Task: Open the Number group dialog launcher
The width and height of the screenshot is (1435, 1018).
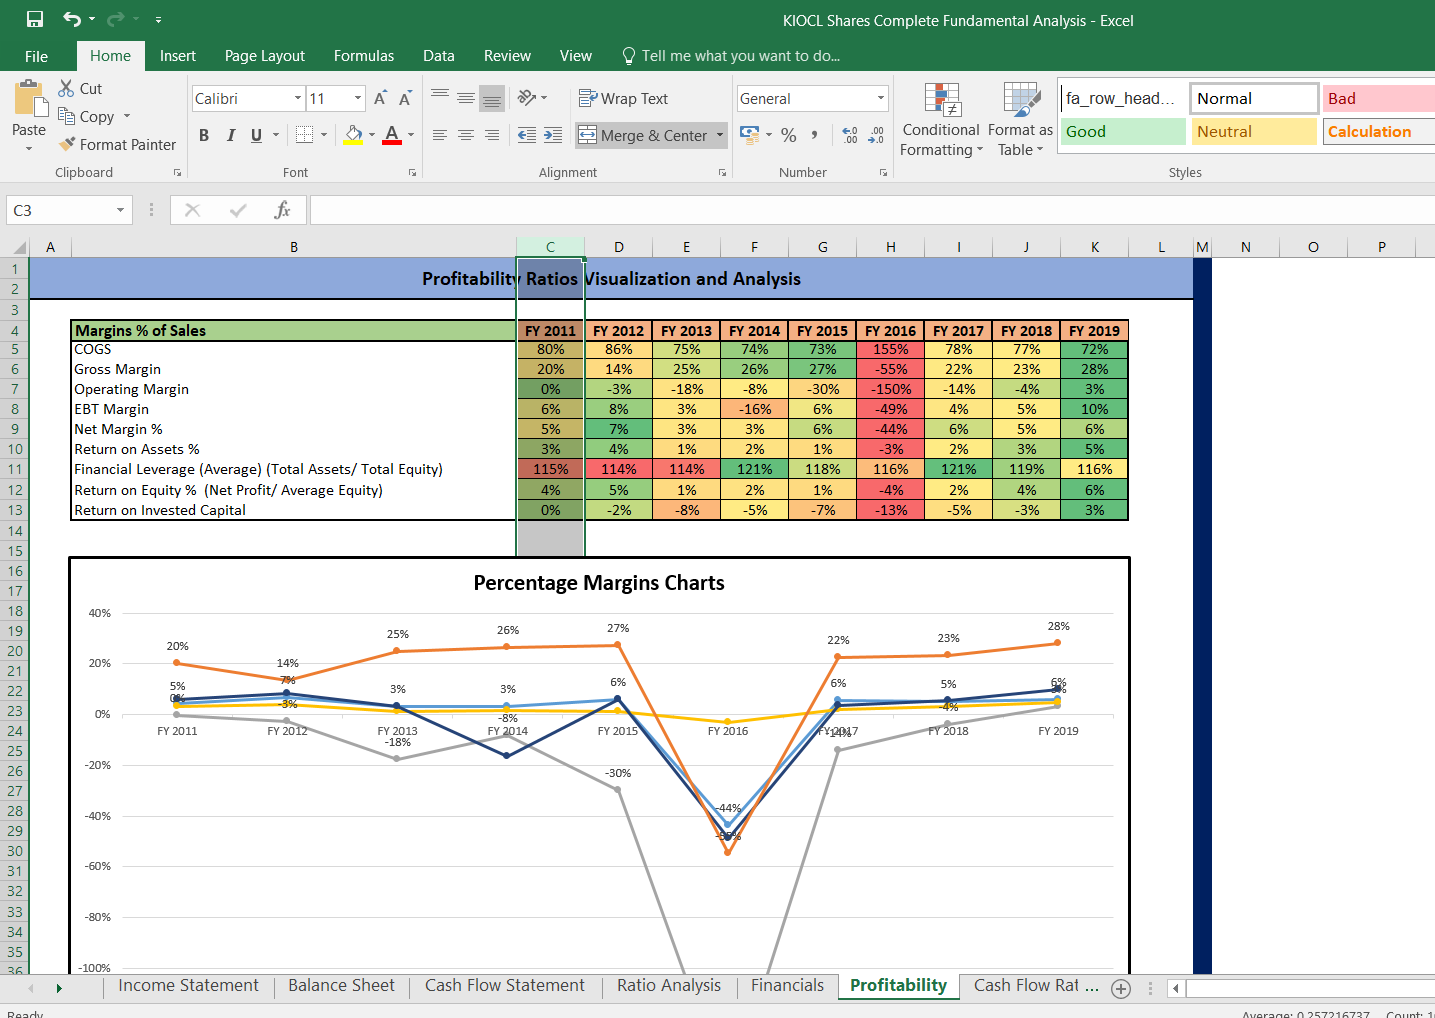Action: coord(883,173)
